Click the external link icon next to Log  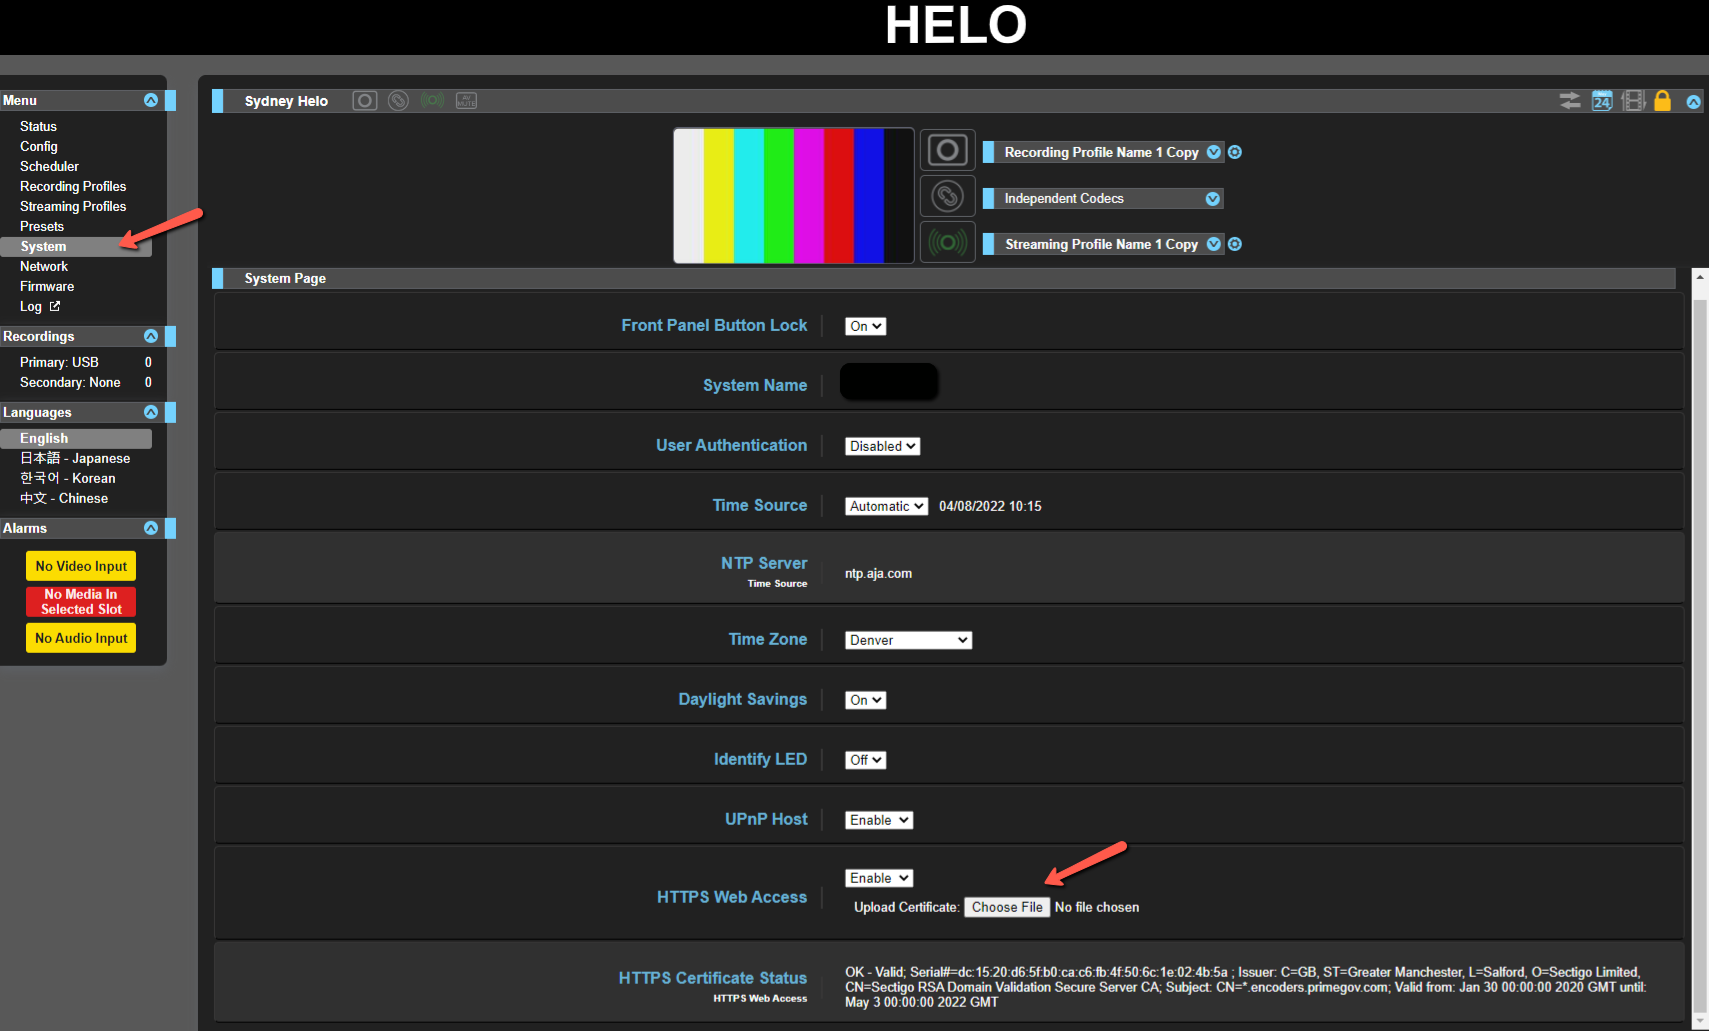(x=55, y=306)
